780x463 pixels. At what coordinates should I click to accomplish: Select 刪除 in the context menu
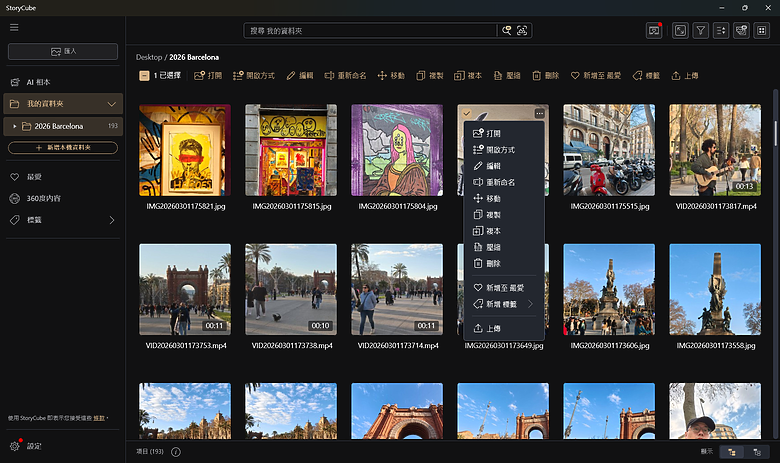pos(492,263)
